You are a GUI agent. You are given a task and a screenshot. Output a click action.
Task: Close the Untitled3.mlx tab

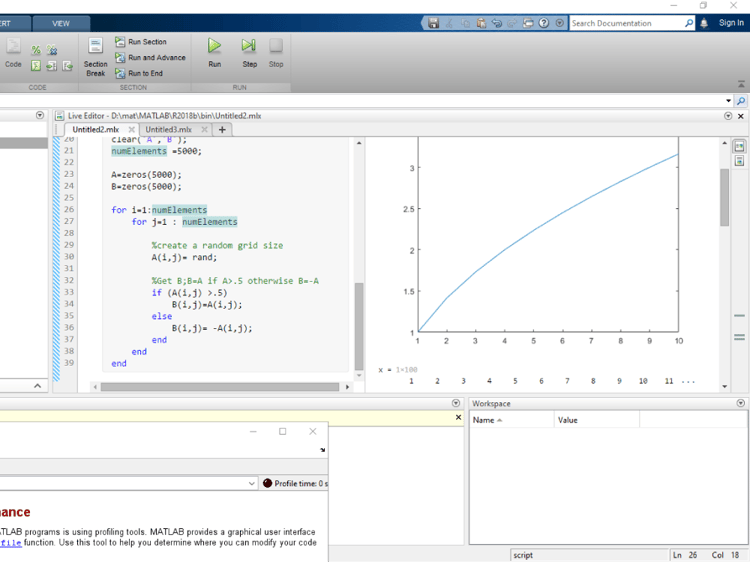204,130
